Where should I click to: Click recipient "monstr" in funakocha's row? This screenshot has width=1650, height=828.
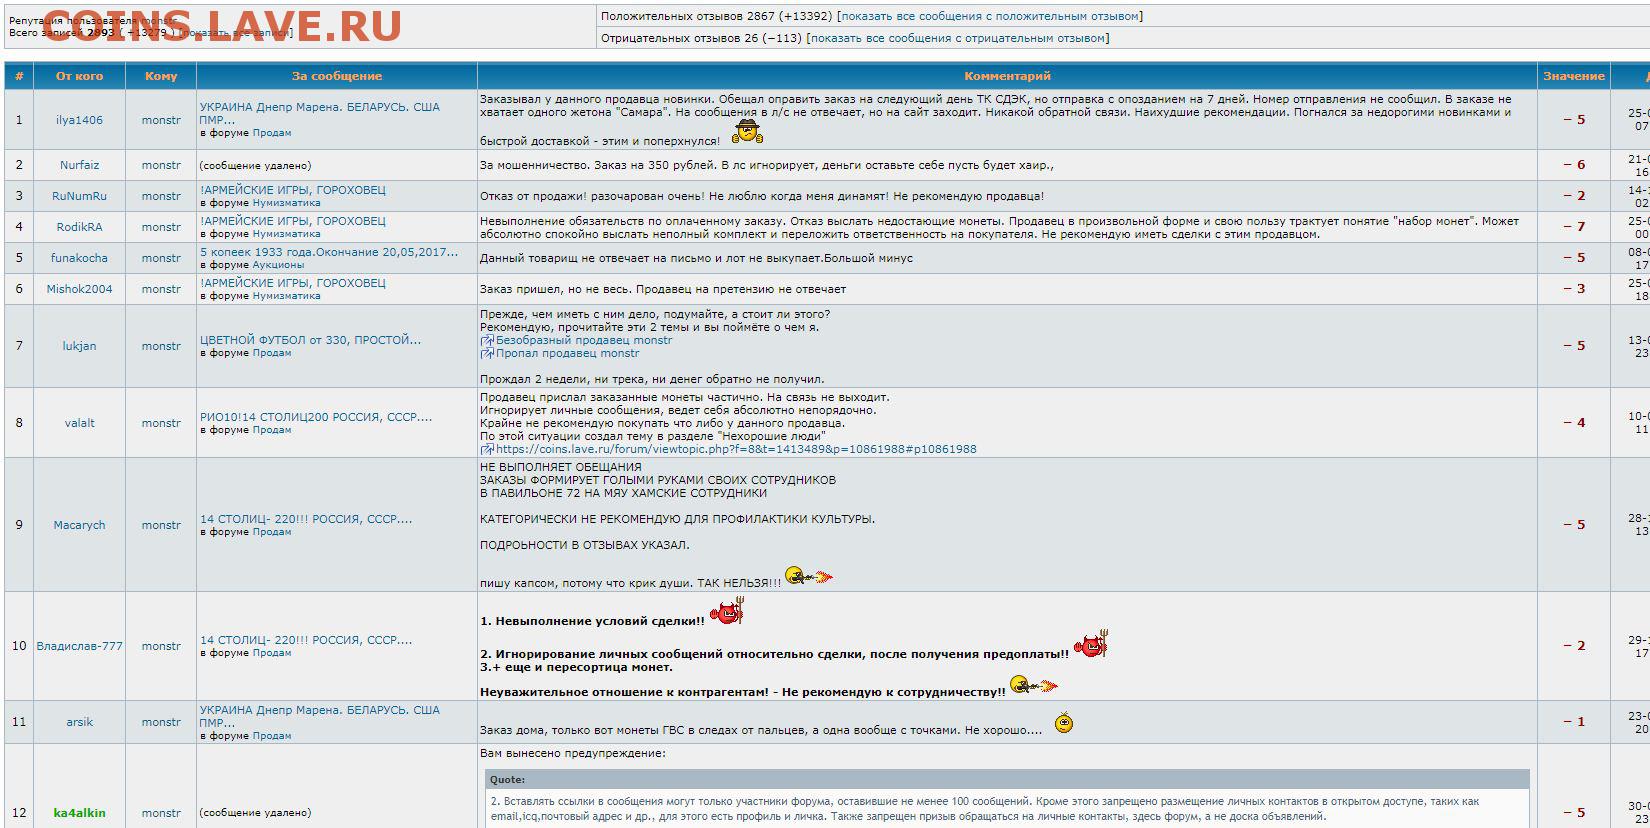(x=161, y=258)
